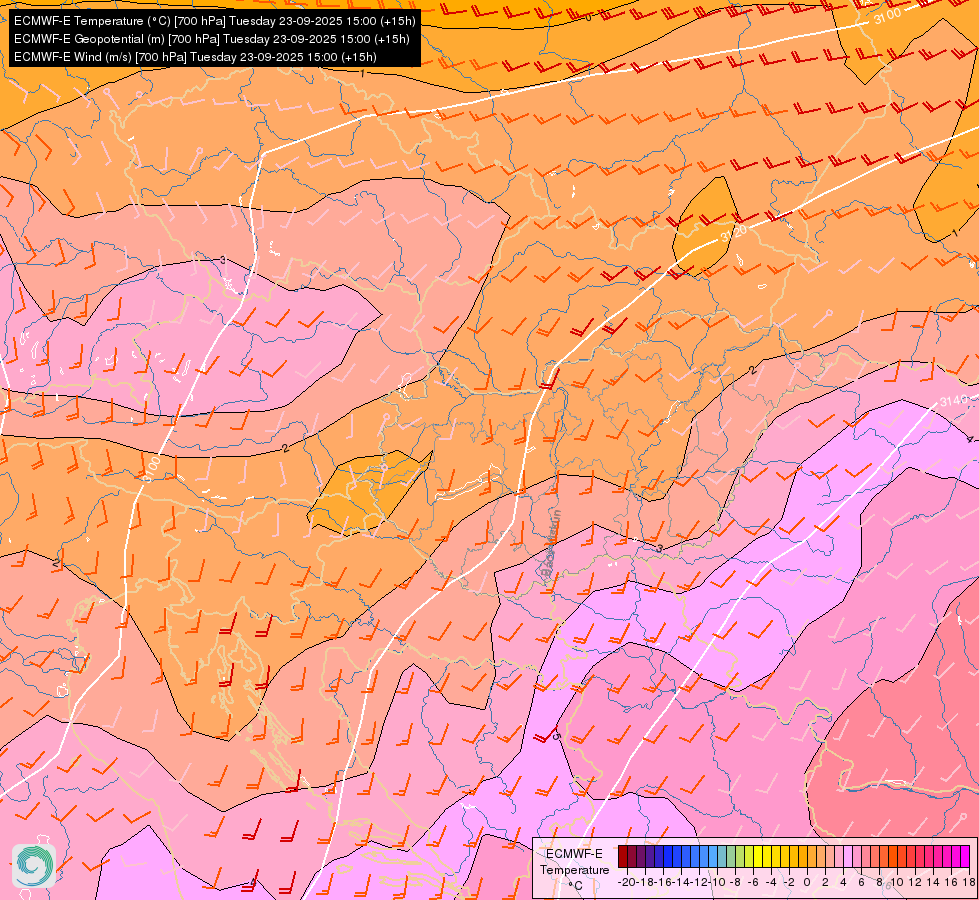This screenshot has height=900, width=979.
Task: Pick the bright magenta swatch at 18 end
Action: click(965, 856)
